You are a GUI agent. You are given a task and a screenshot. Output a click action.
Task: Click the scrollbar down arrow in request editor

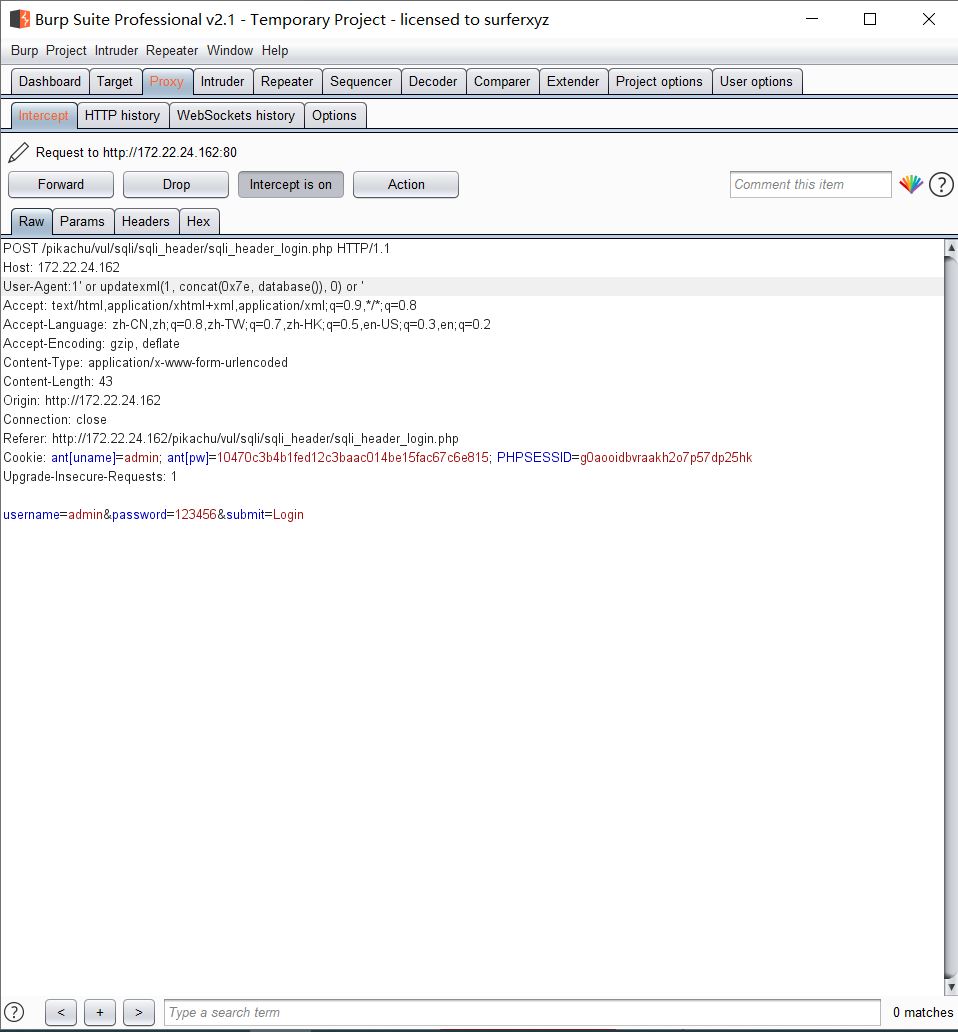tap(951, 987)
